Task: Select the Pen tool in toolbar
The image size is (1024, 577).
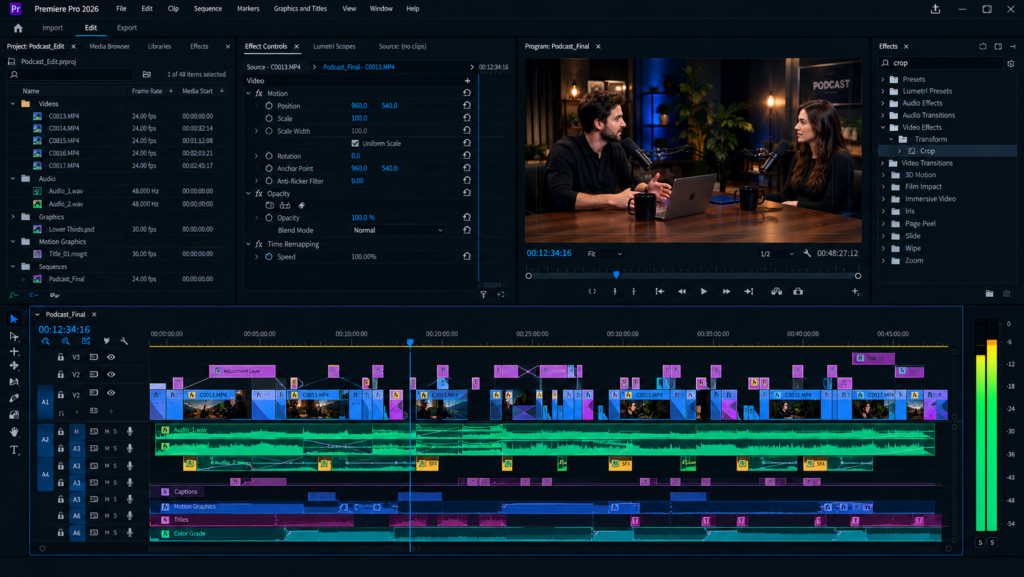Action: [14, 398]
